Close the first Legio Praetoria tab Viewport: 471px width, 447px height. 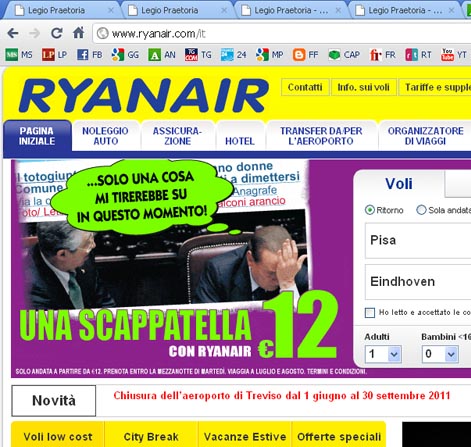111,10
